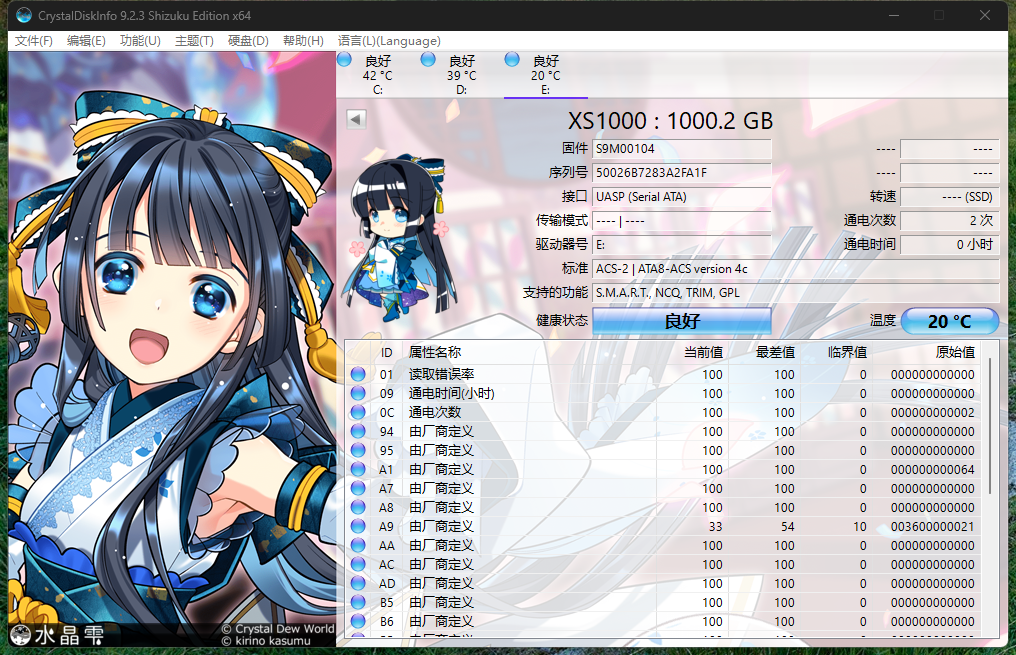Click the standard field ACS-2 | ATA8-ACS version 4c
This screenshot has width=1016, height=655.
pyautogui.click(x=796, y=268)
